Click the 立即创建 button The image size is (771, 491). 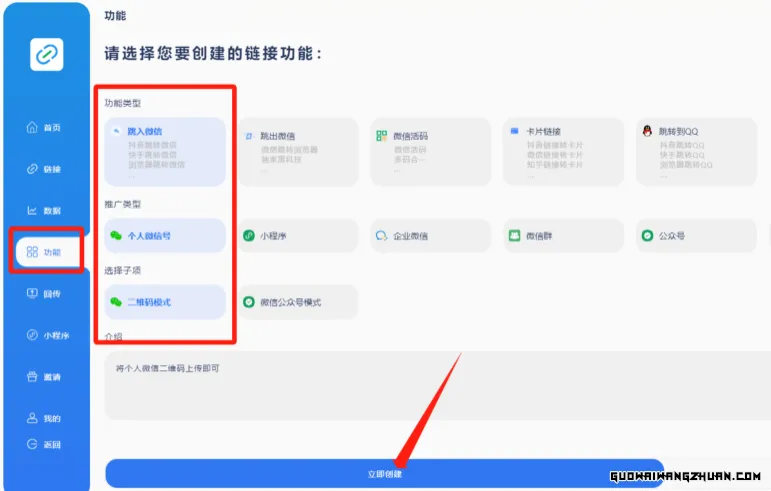pyautogui.click(x=385, y=474)
